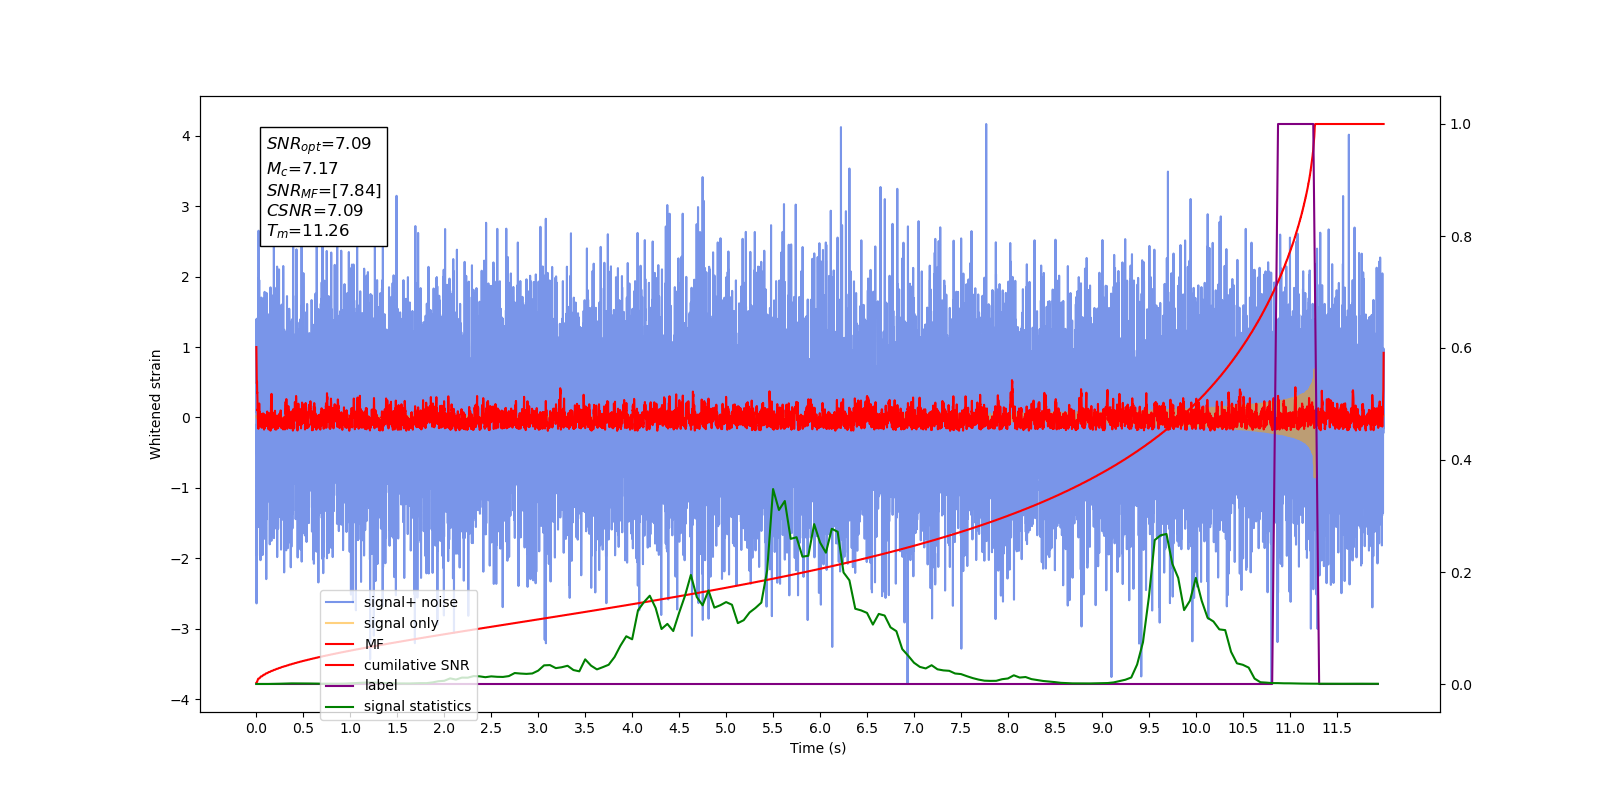
Task: Click the 8.0 tick on time axis
Action: (x=1008, y=728)
